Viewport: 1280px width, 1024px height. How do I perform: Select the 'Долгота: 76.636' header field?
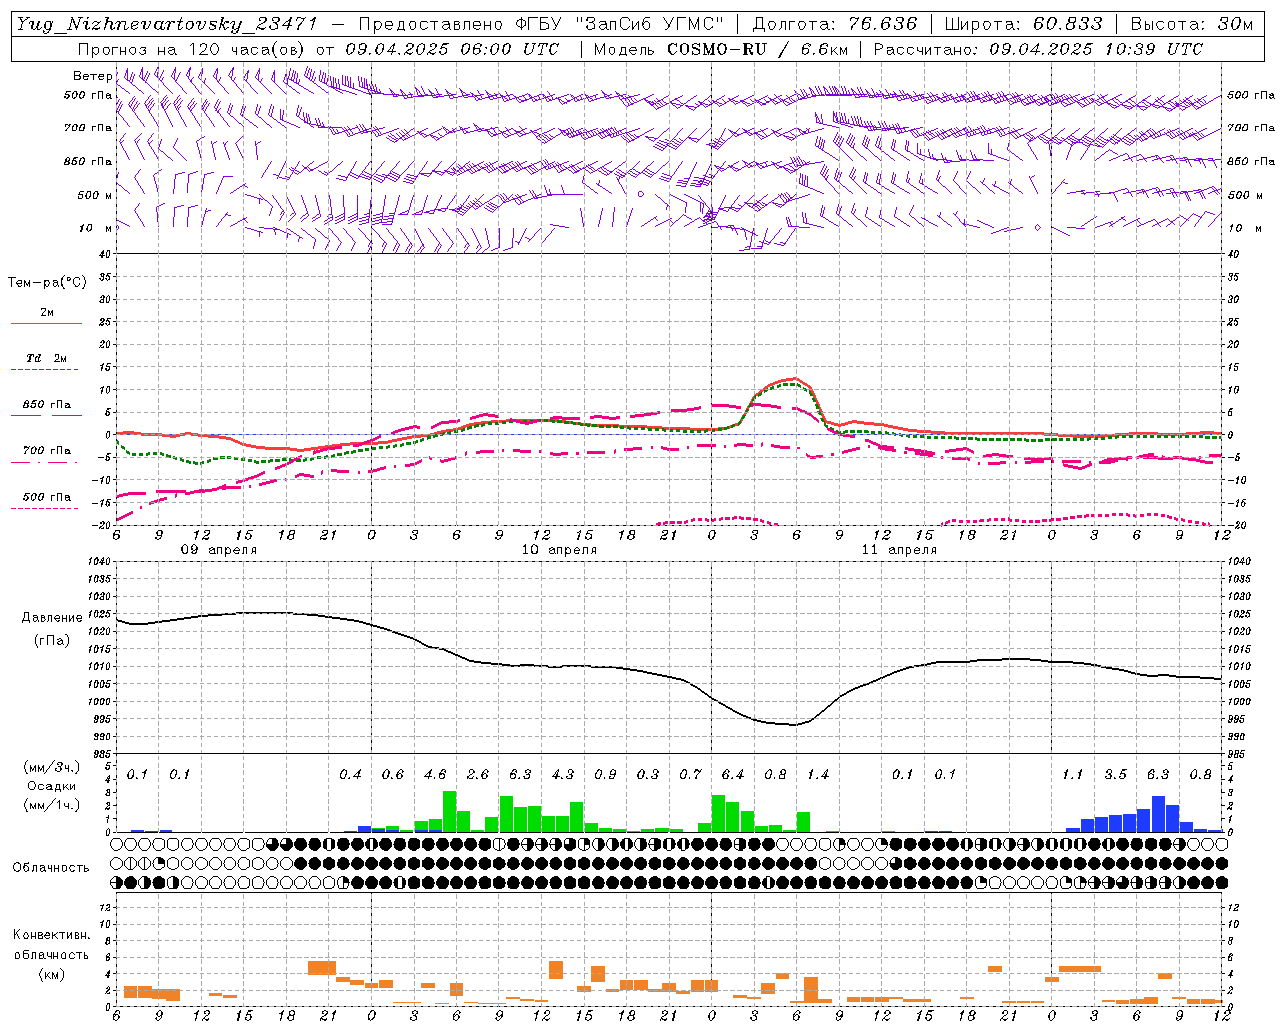tap(835, 24)
